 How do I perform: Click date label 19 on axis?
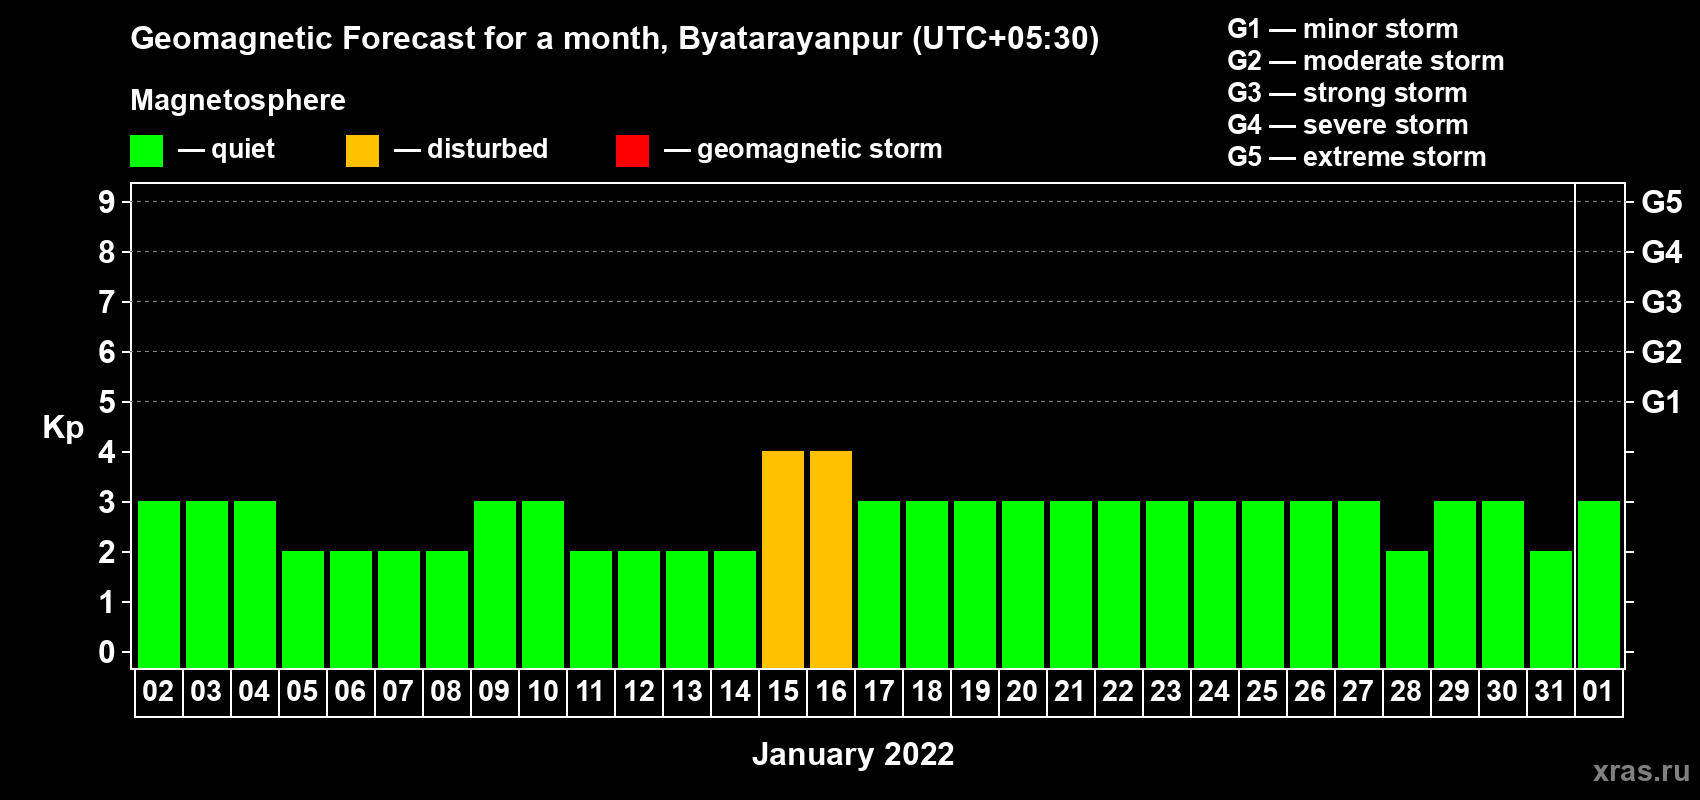tap(974, 691)
